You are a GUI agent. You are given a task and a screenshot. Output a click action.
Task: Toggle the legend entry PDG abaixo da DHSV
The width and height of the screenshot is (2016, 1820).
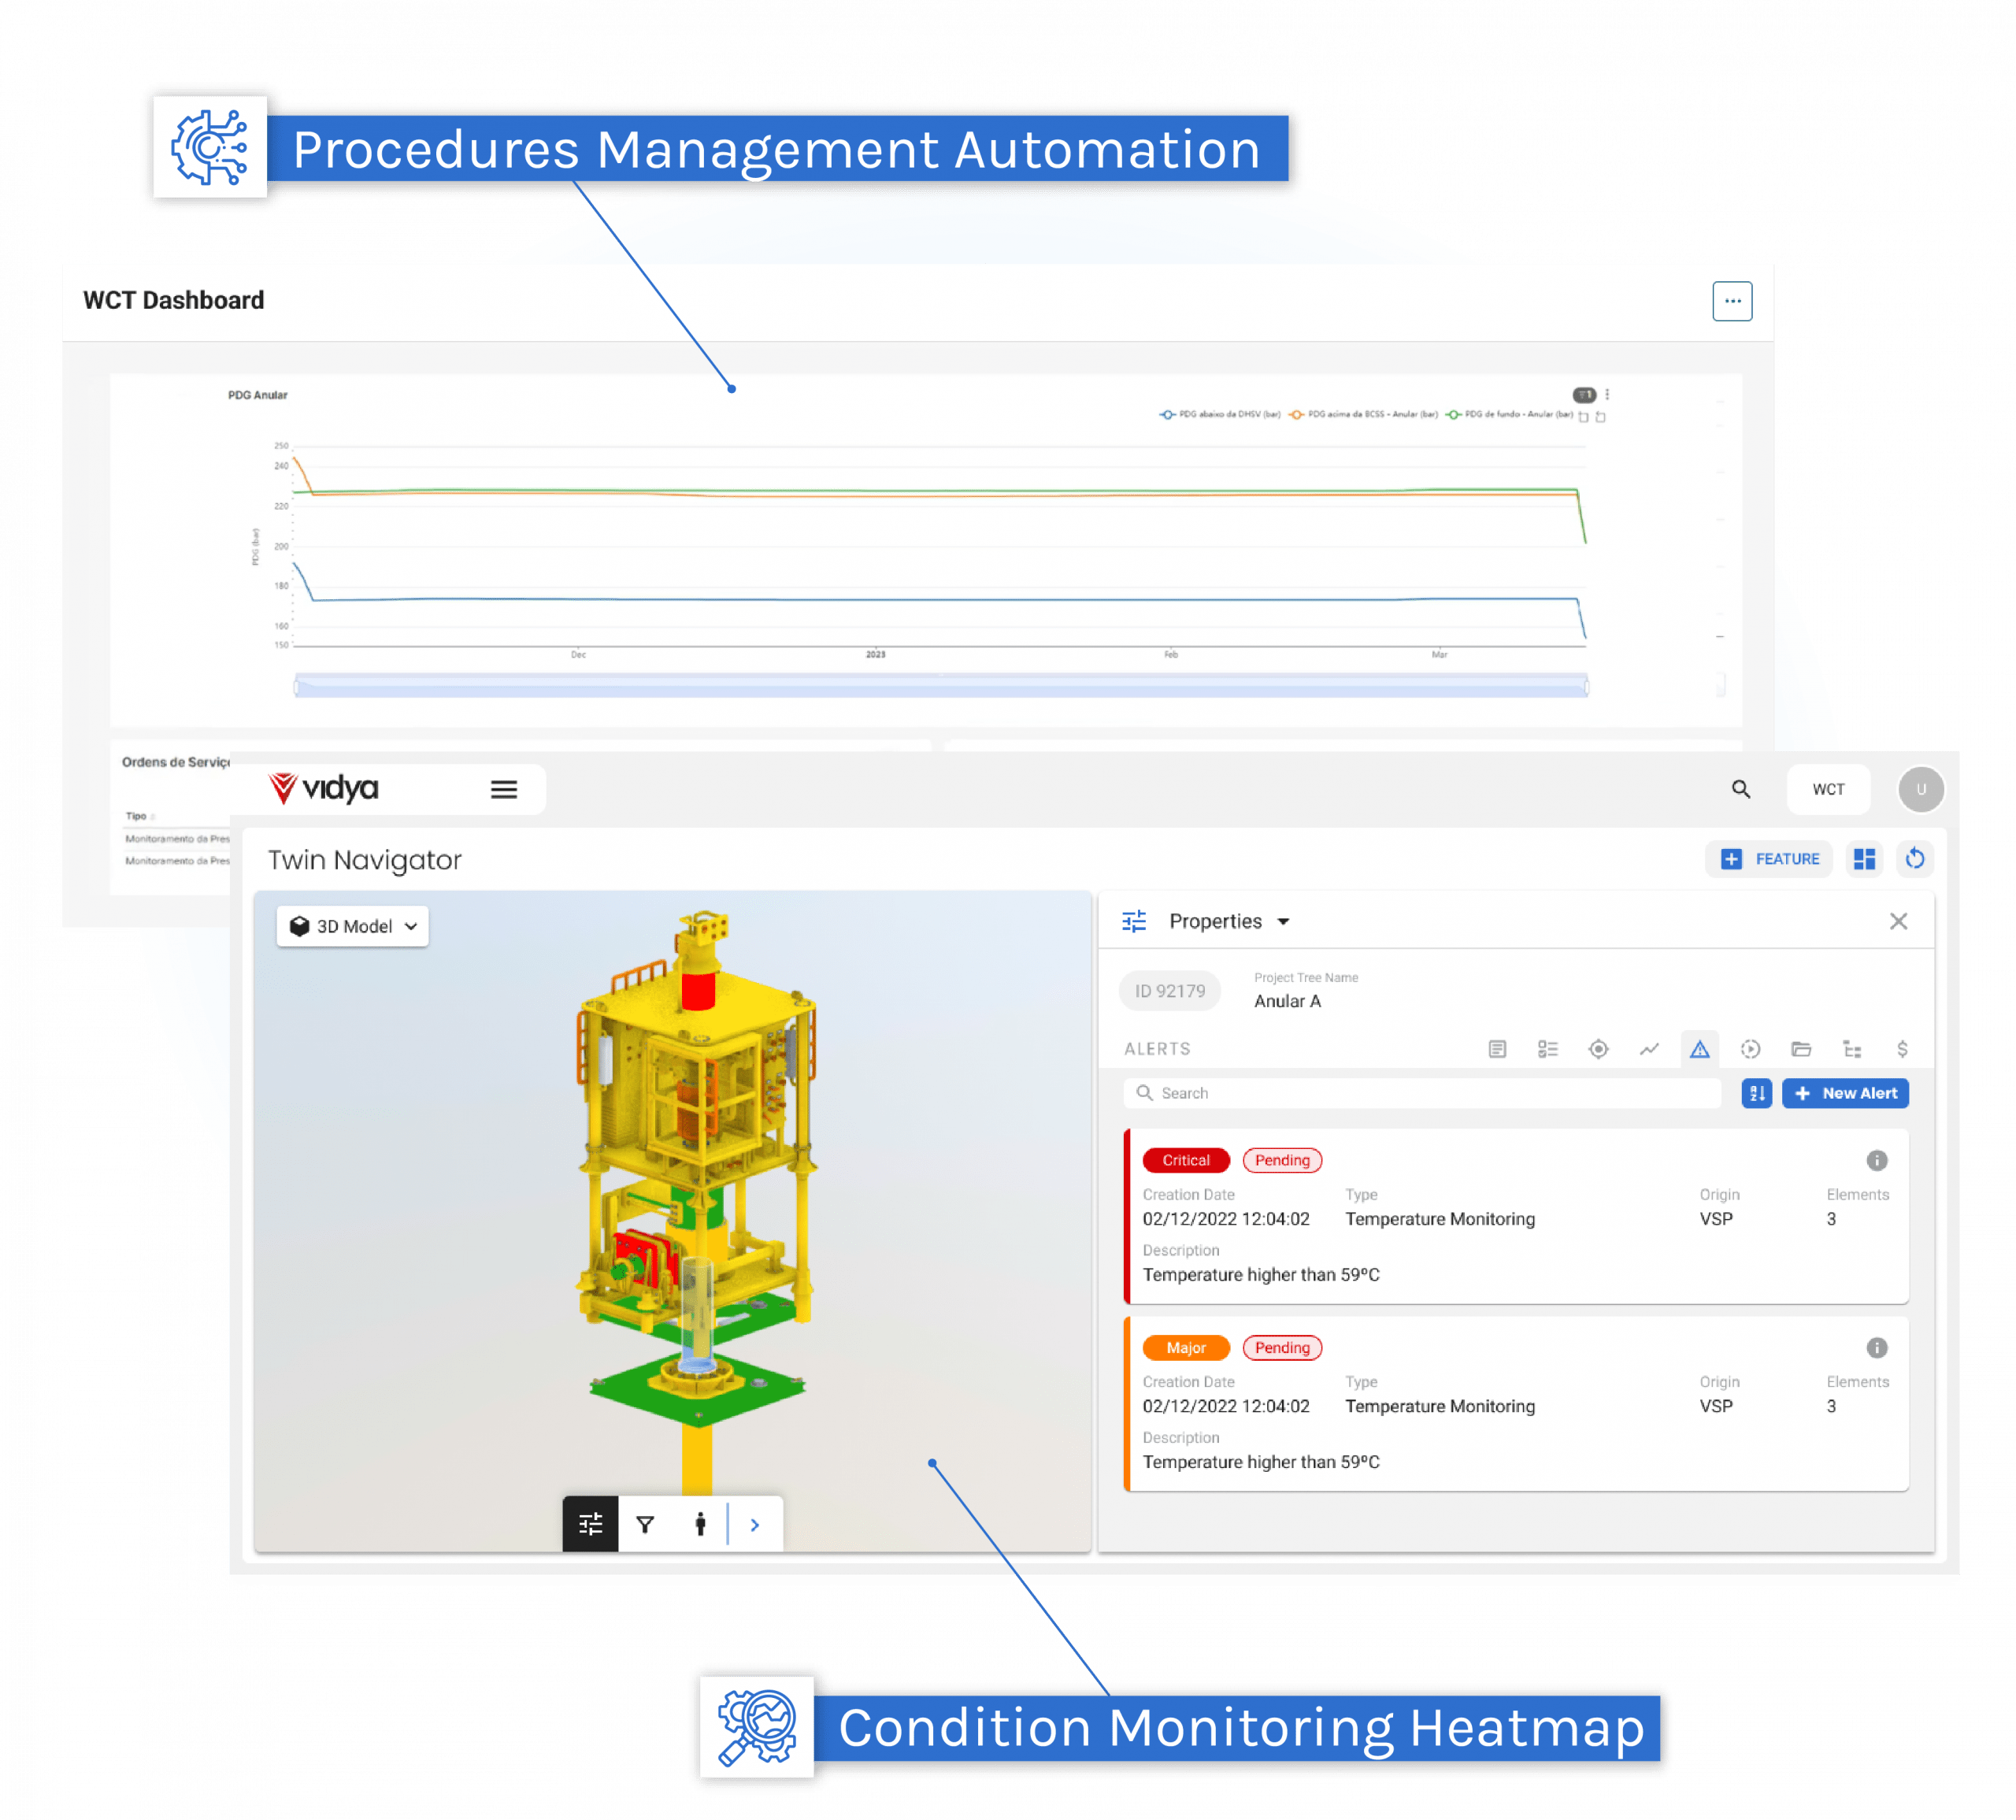point(1220,414)
